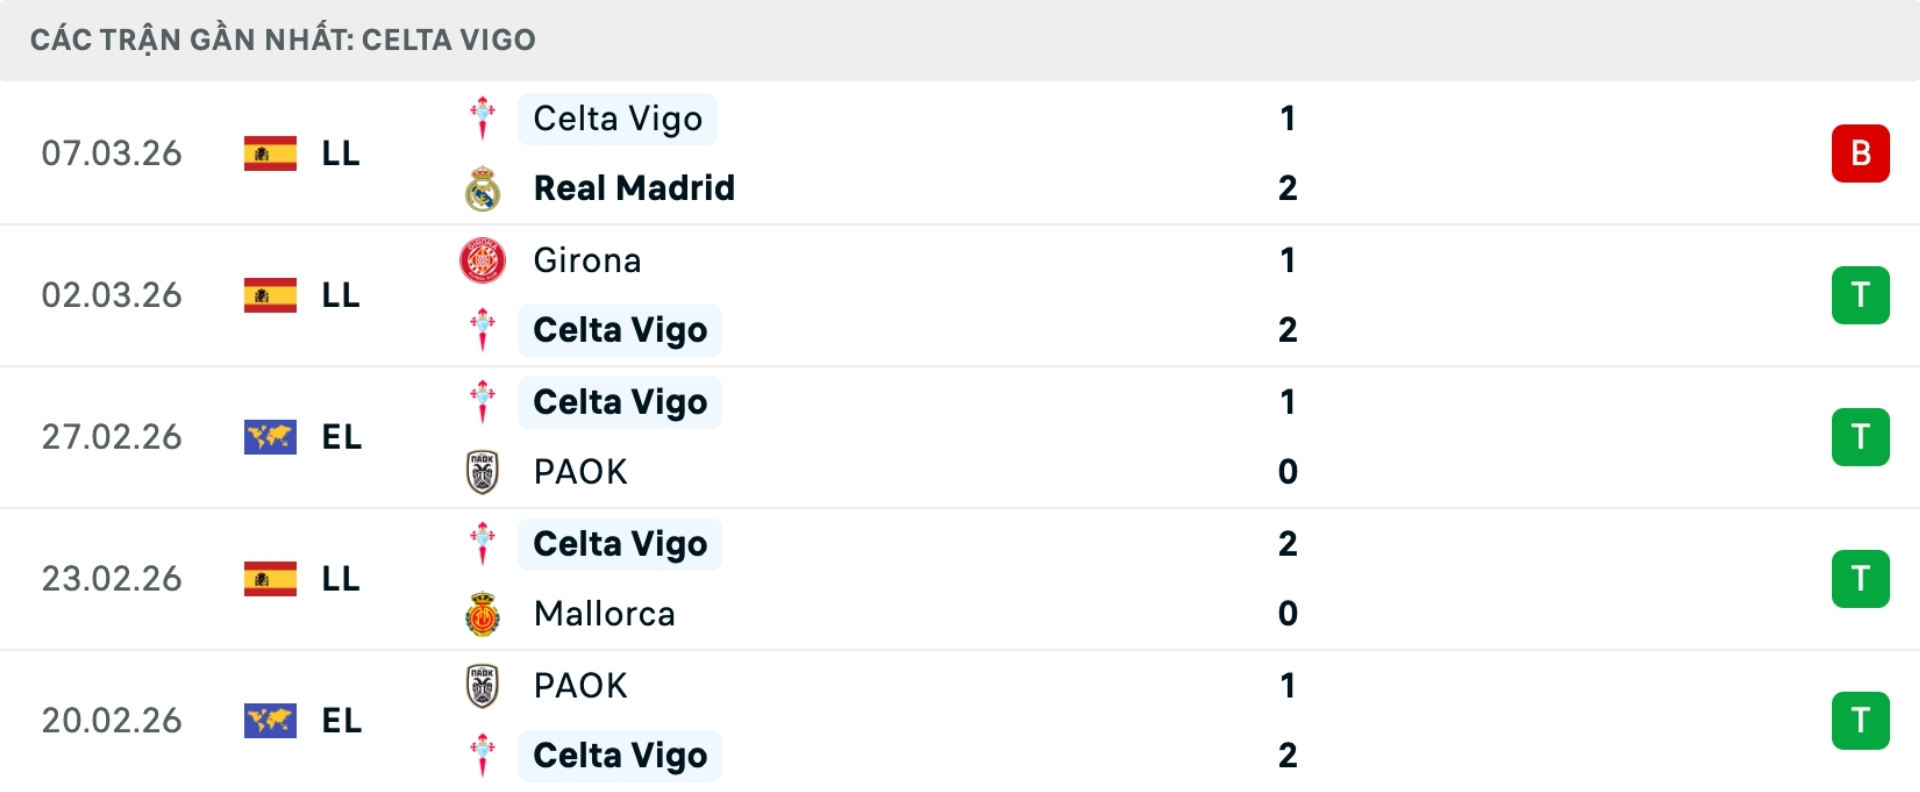Click the Spain flag next to LL
1920x792 pixels.
pyautogui.click(x=271, y=154)
